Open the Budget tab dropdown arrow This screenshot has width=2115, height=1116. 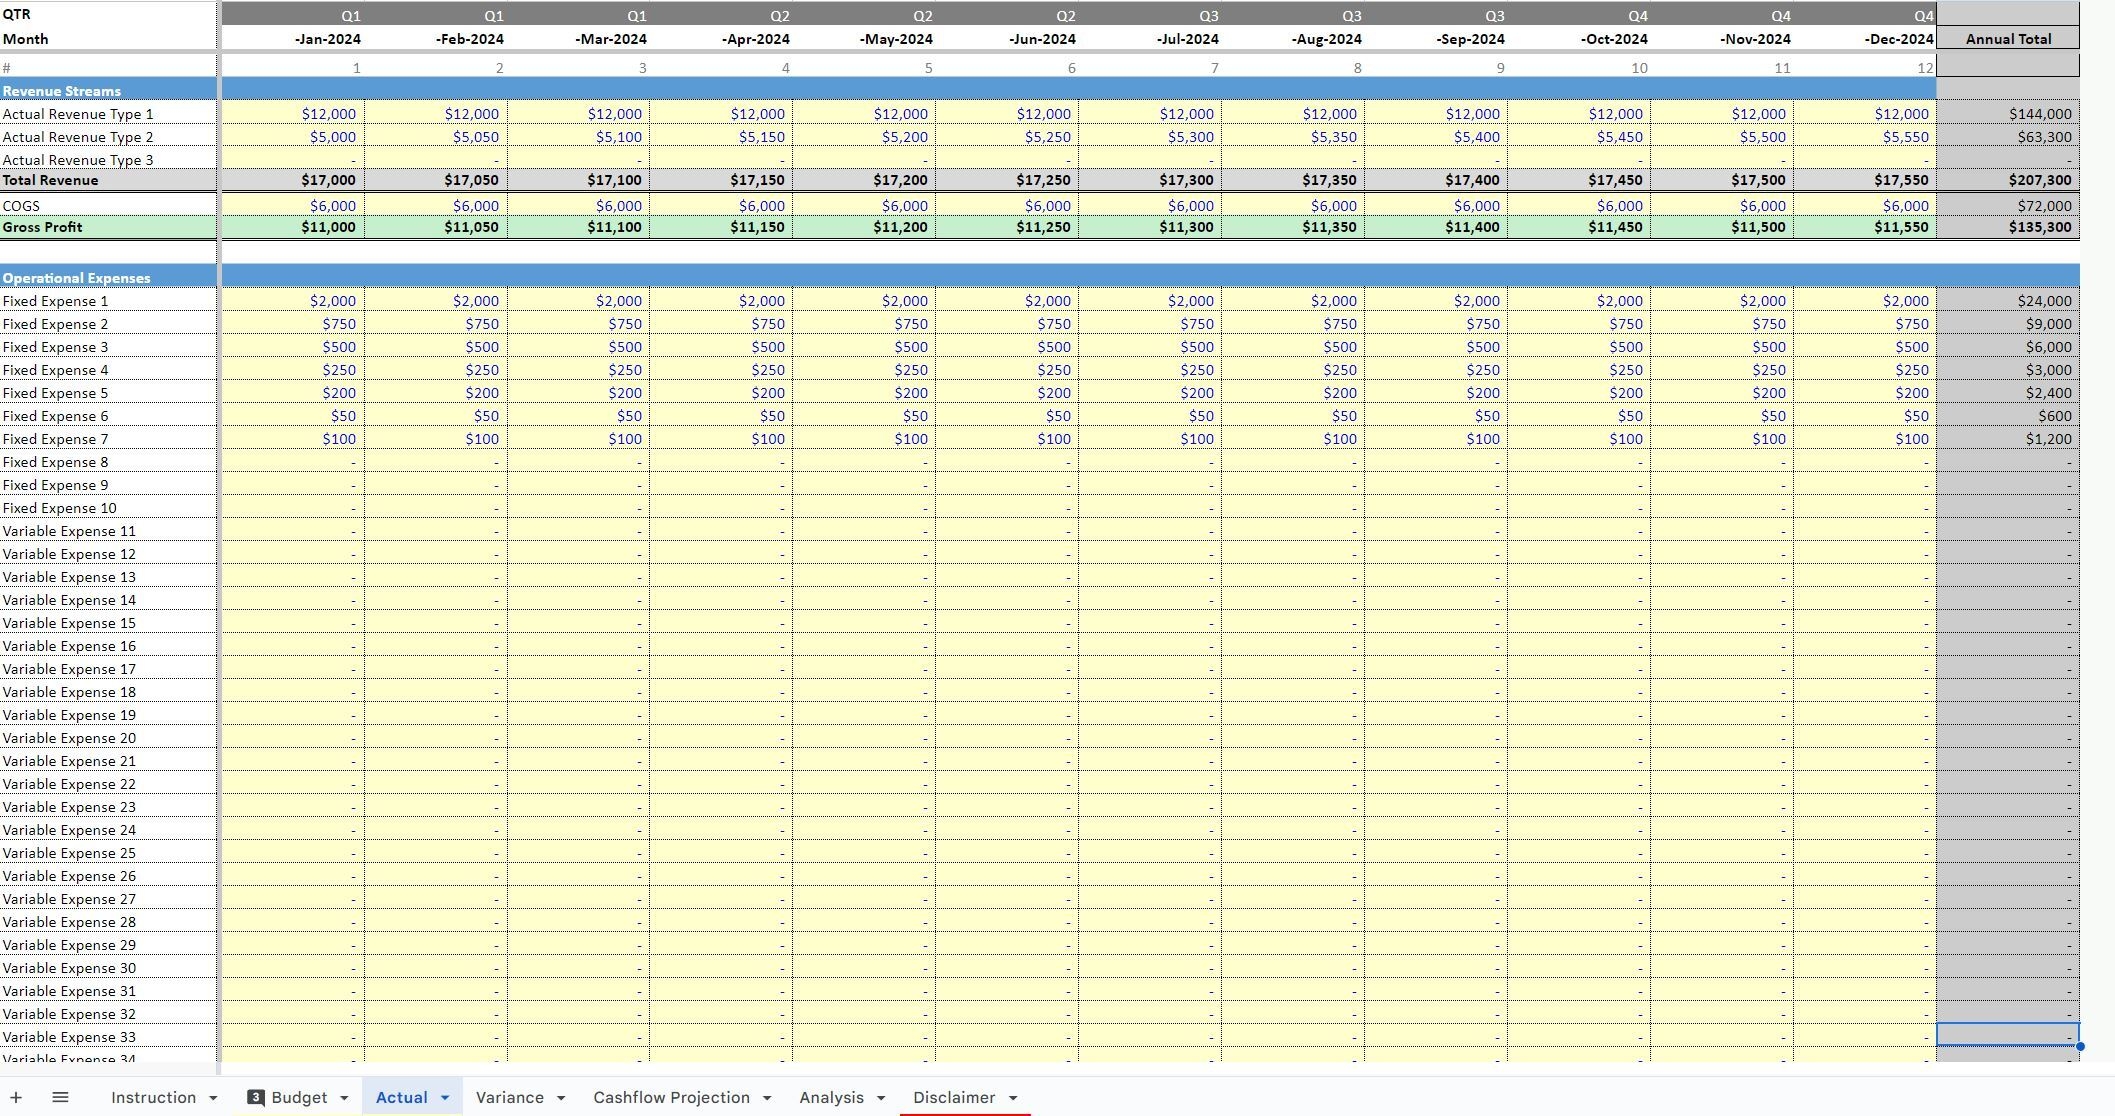coord(344,1098)
